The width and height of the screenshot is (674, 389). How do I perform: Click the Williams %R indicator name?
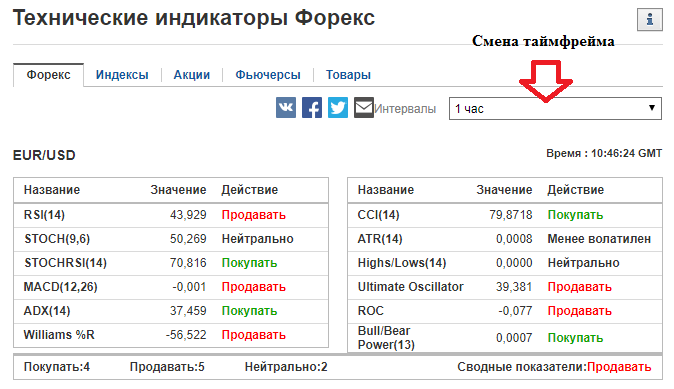tap(59, 335)
